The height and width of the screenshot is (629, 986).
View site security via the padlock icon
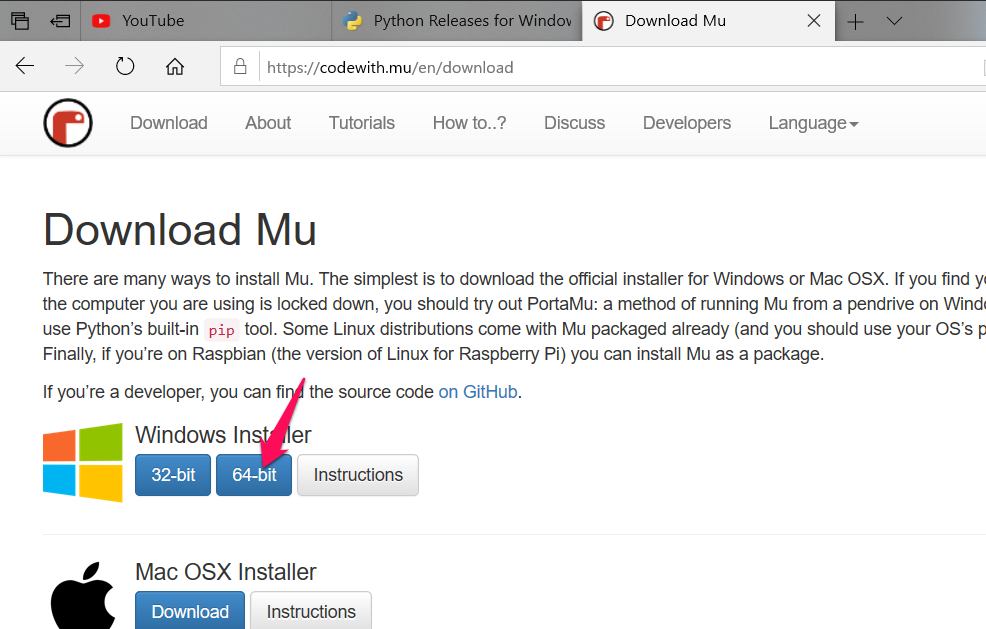pos(240,66)
